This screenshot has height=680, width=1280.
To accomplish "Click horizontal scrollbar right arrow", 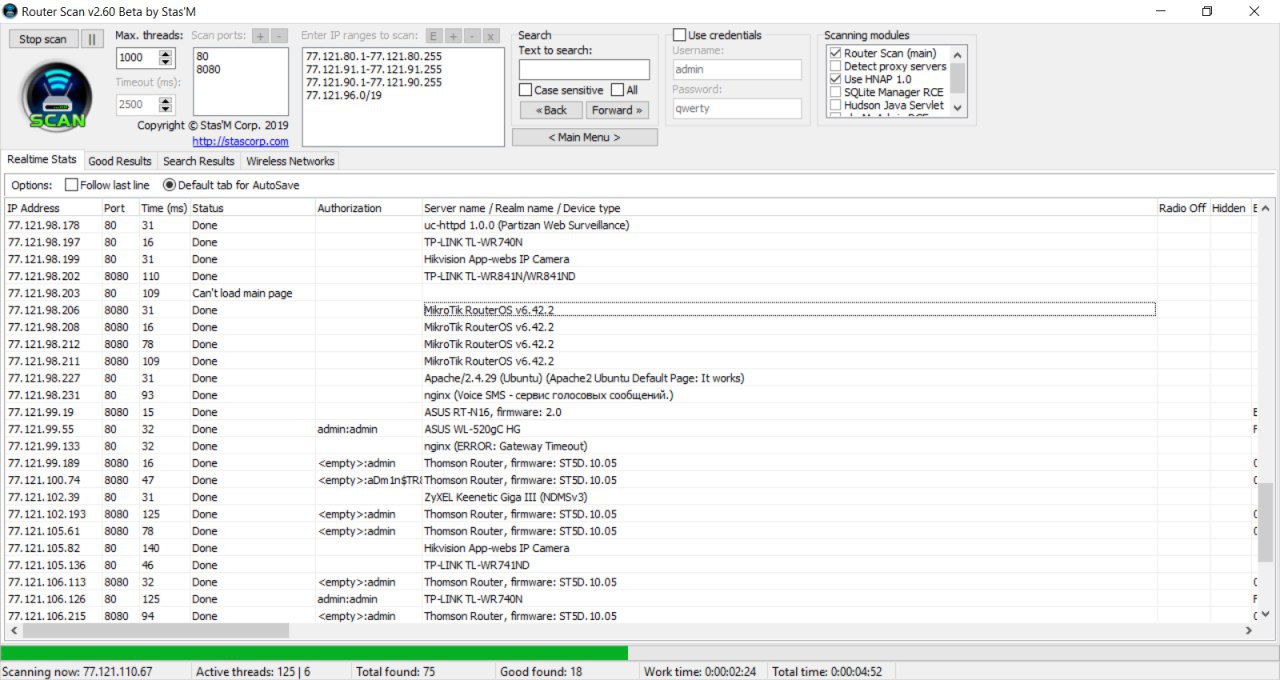I will point(1249,631).
